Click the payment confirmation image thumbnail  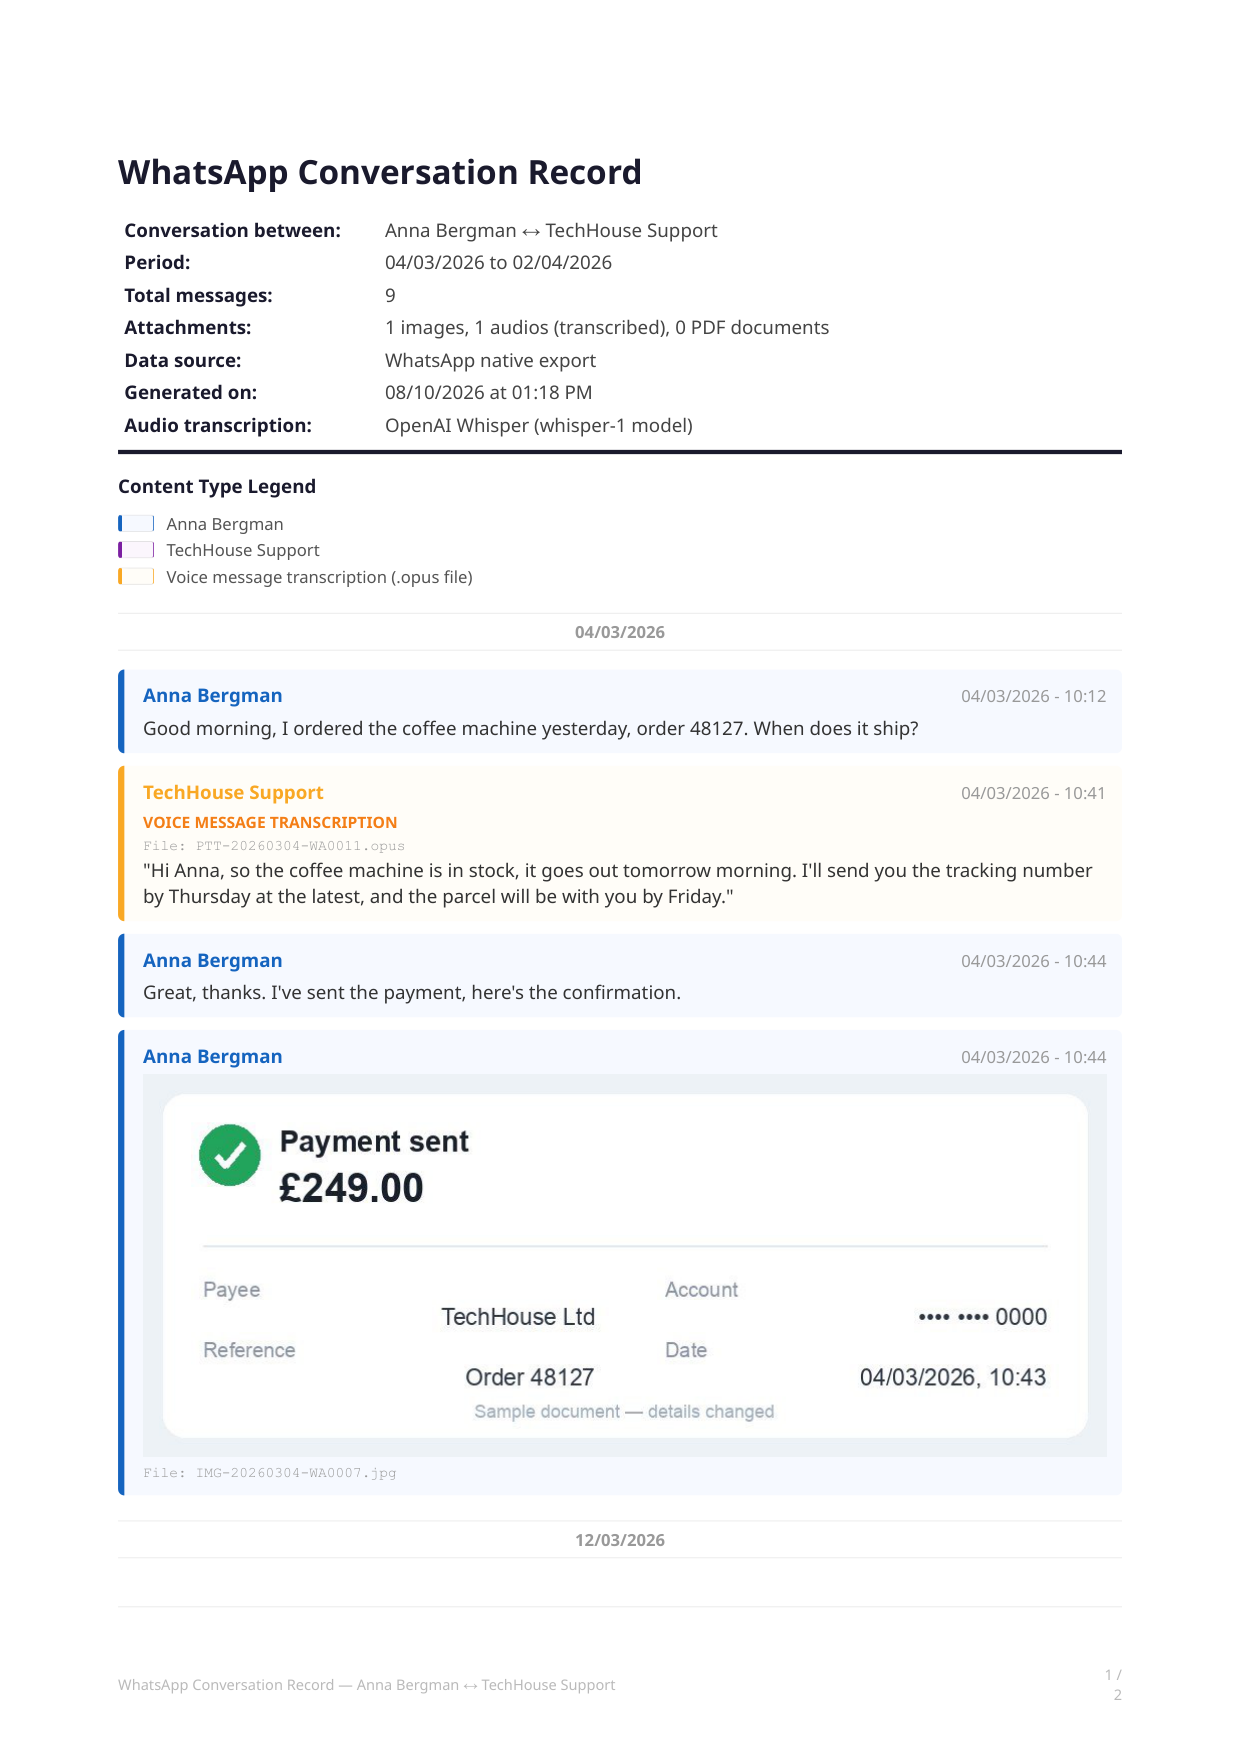click(x=625, y=1265)
